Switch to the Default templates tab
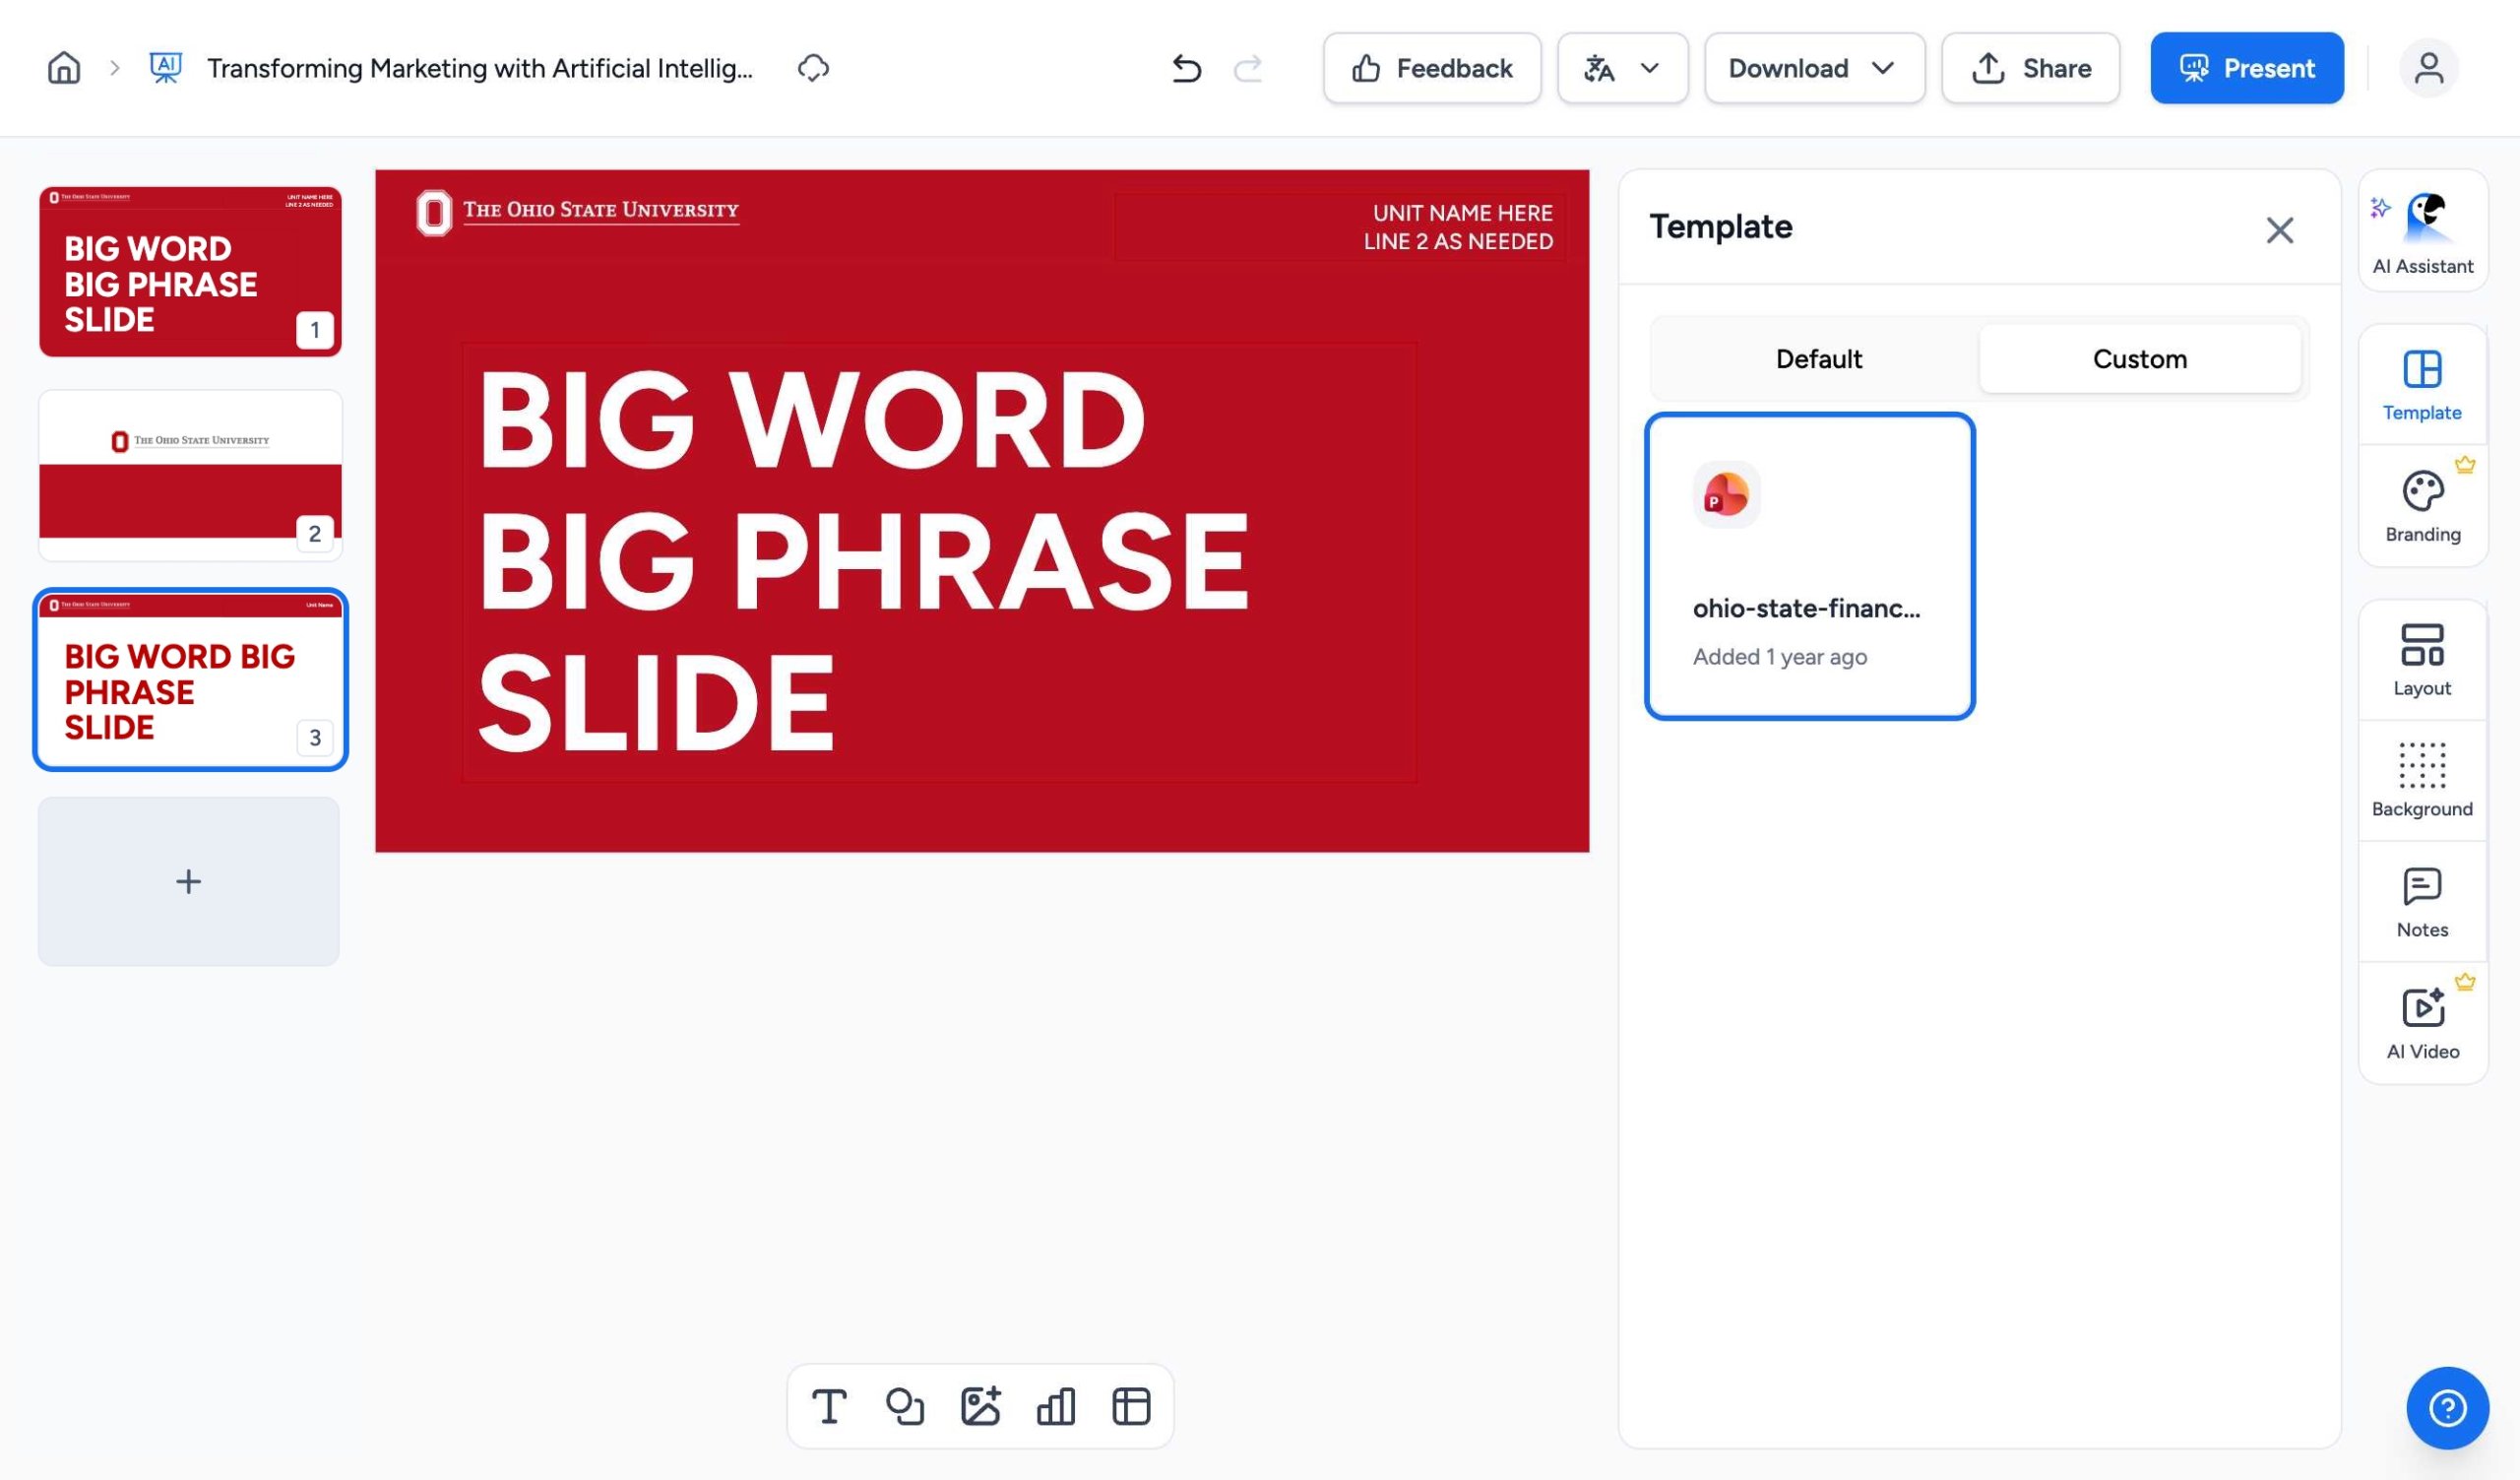 coord(1818,358)
